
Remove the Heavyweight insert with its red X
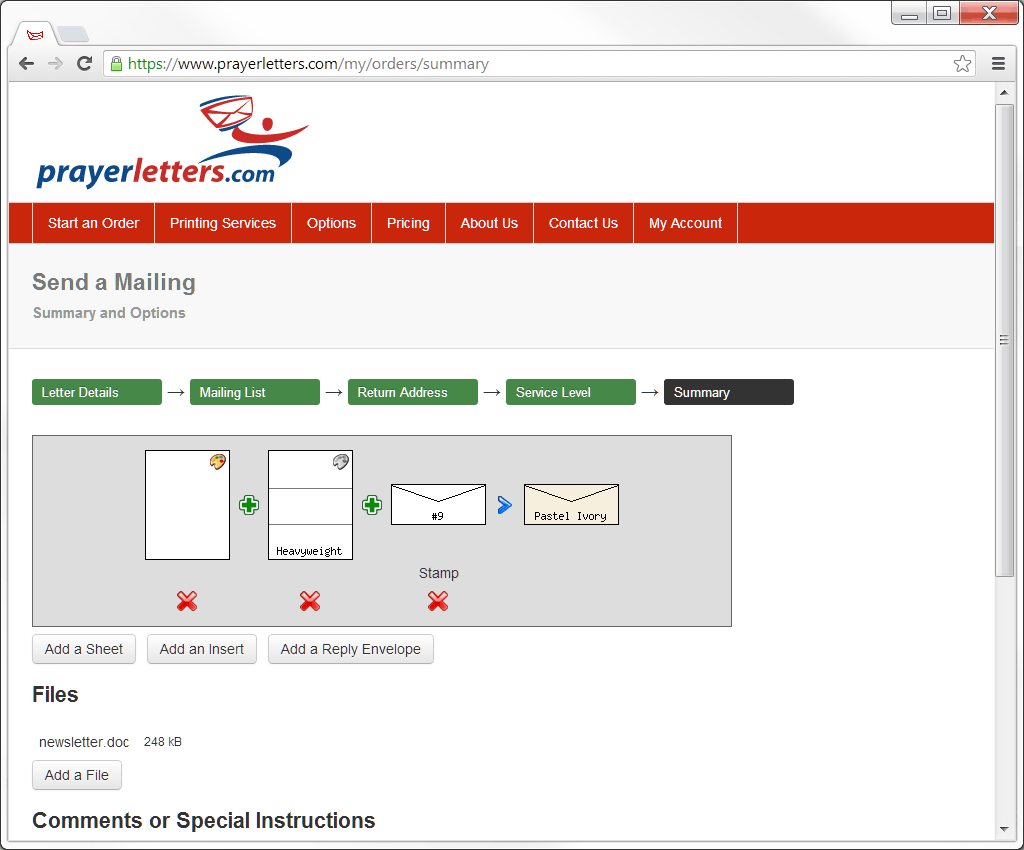[x=310, y=601]
